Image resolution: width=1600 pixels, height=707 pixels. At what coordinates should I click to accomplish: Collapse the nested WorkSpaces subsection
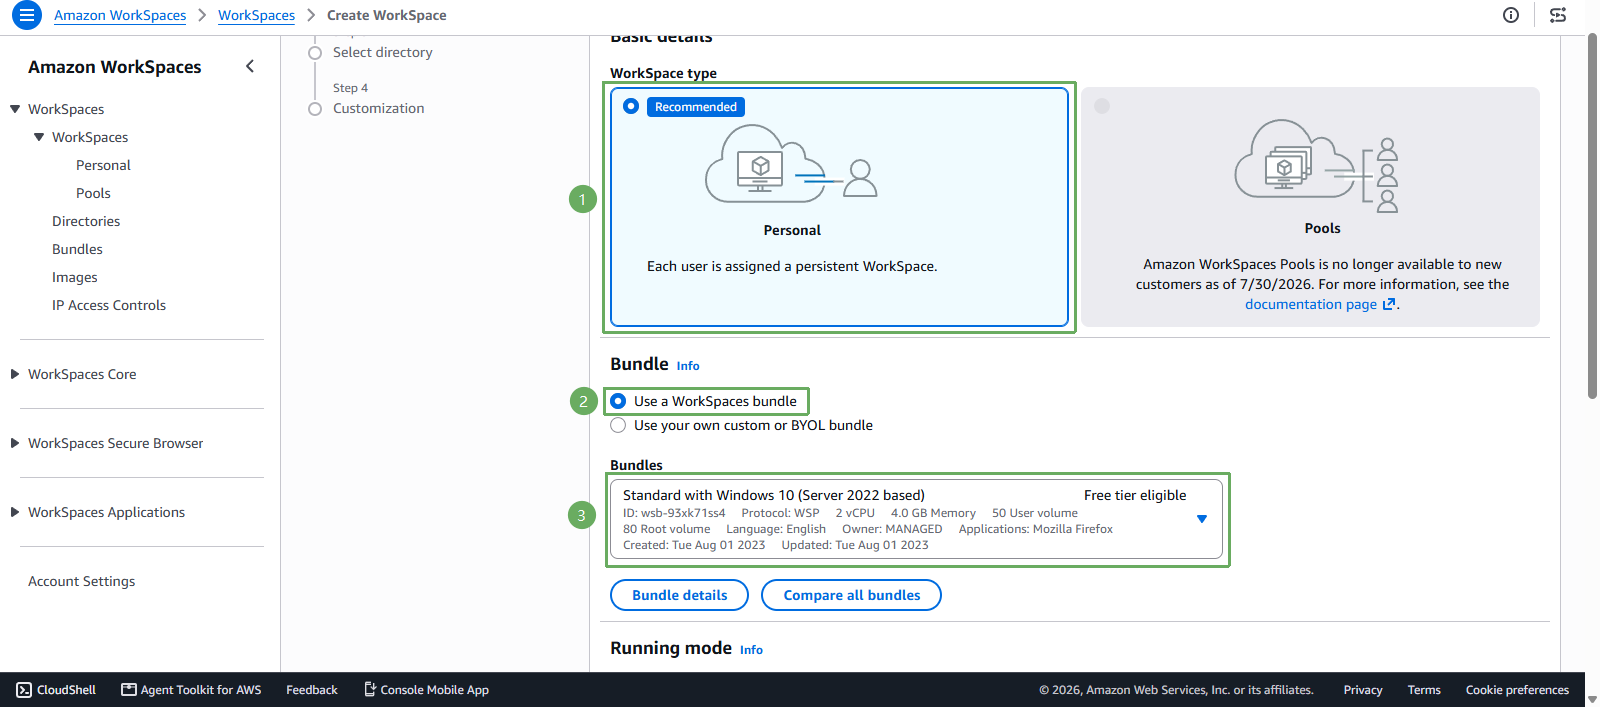click(x=39, y=137)
